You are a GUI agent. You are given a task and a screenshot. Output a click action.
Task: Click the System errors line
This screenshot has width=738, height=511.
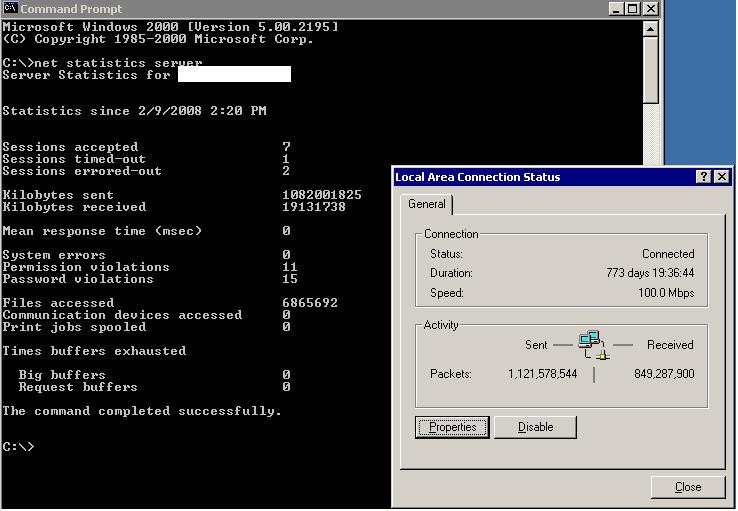[146, 255]
